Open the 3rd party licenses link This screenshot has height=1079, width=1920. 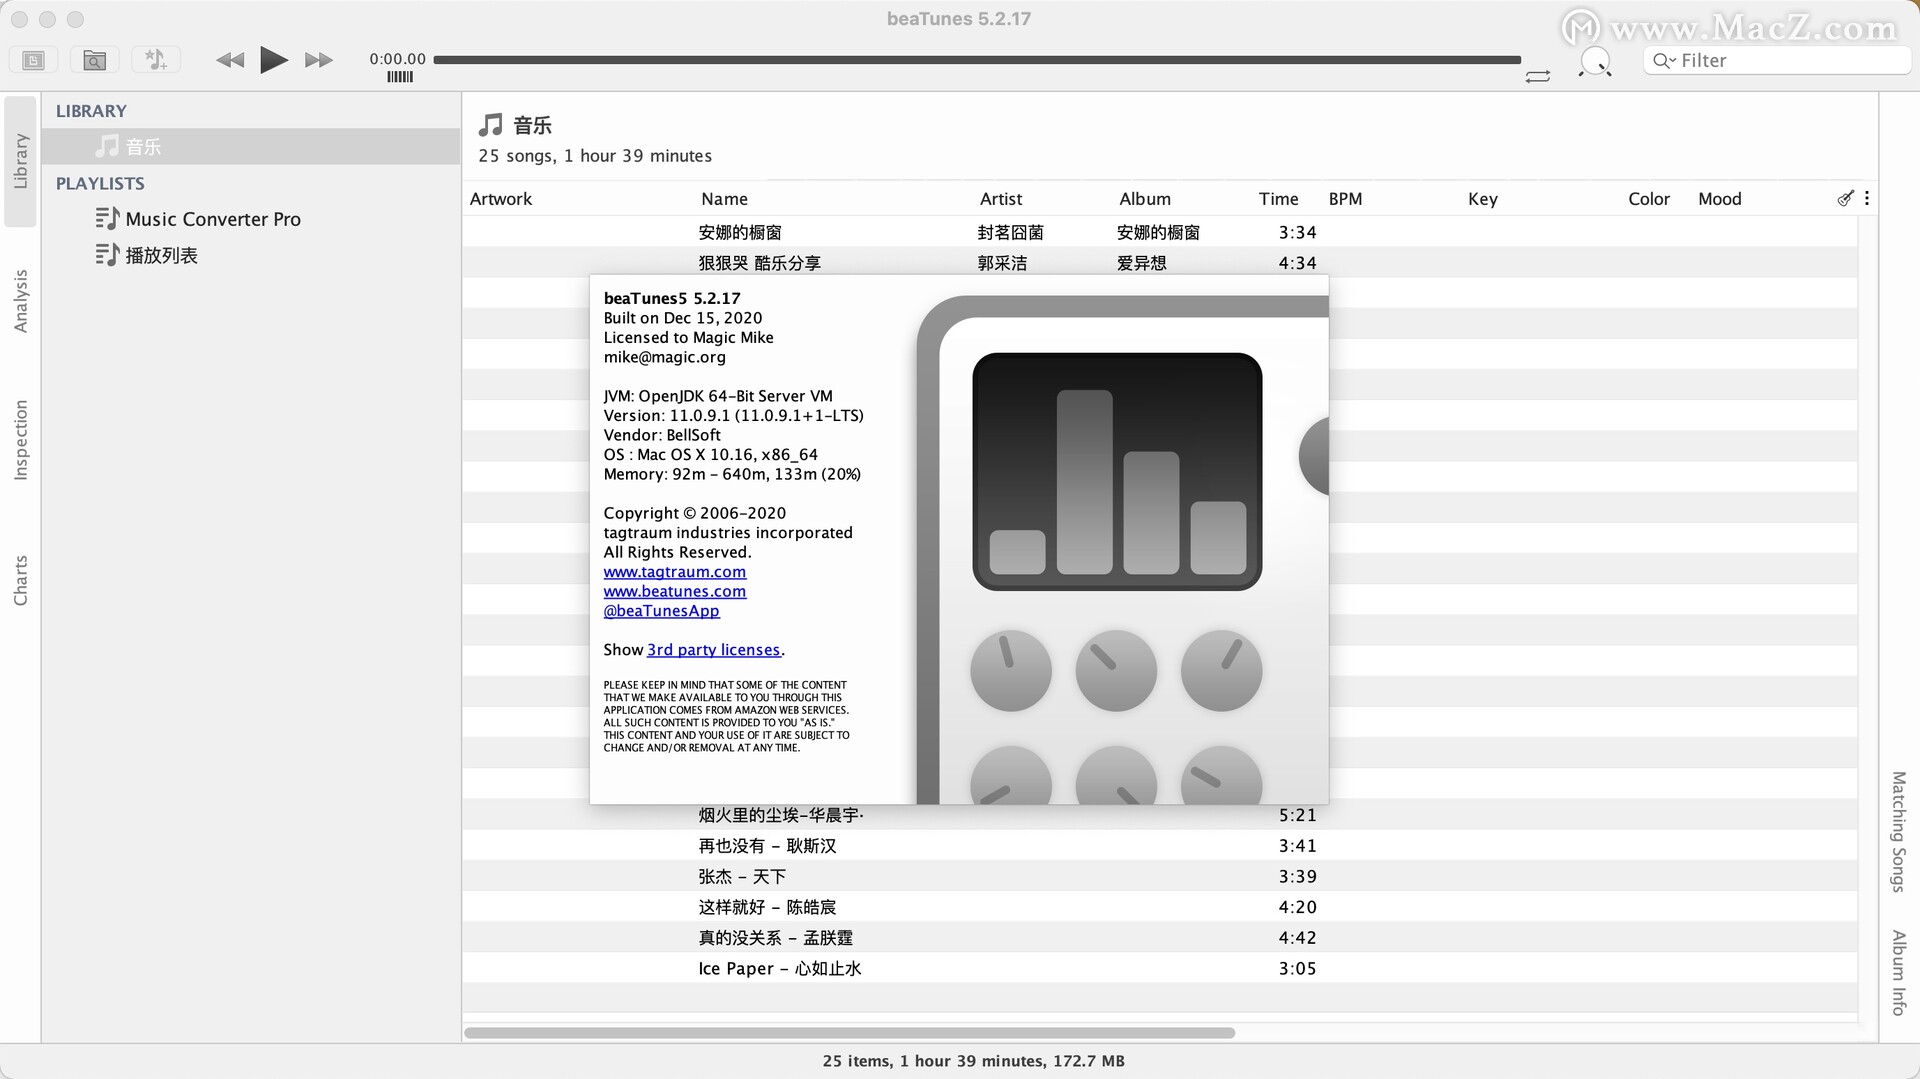coord(713,649)
